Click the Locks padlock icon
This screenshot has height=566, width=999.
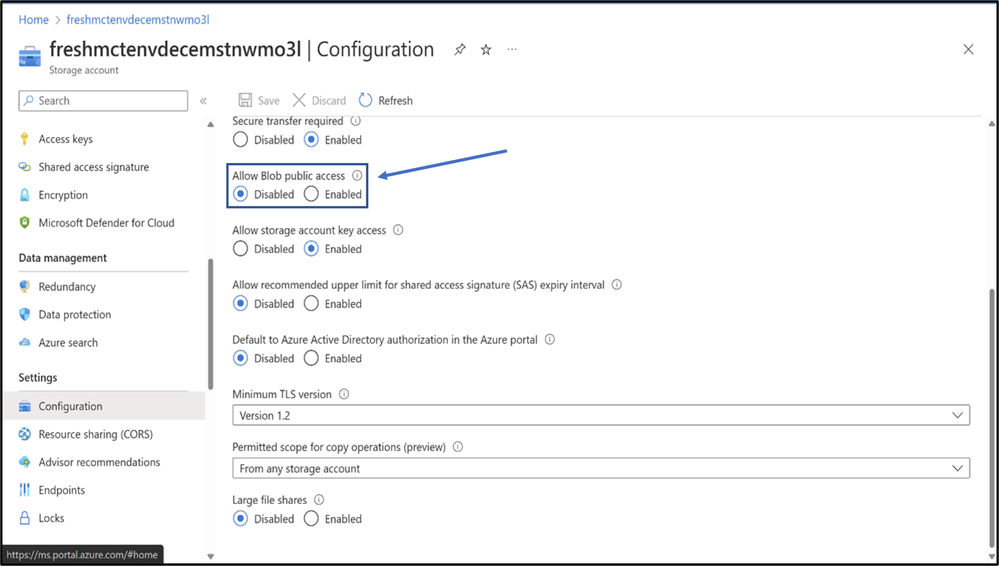coord(25,518)
